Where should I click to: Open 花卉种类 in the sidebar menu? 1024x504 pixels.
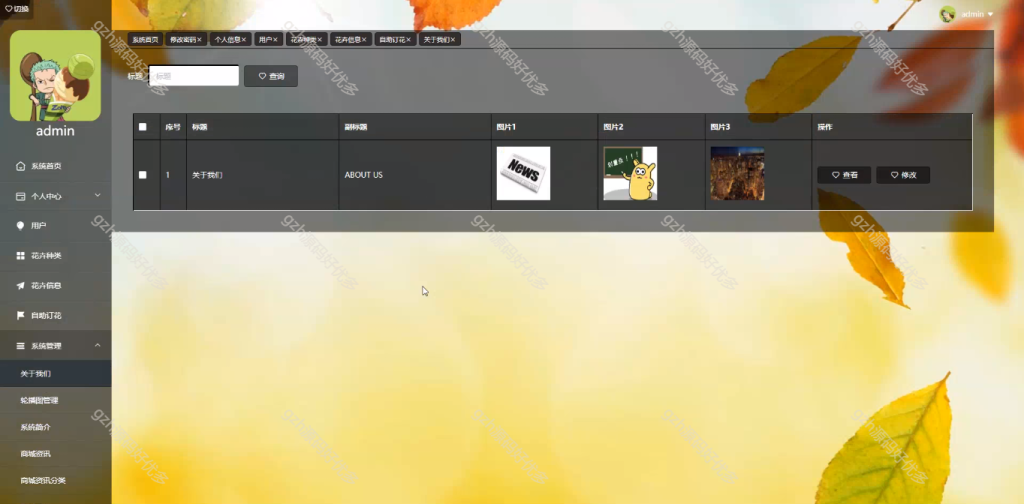tap(56, 256)
